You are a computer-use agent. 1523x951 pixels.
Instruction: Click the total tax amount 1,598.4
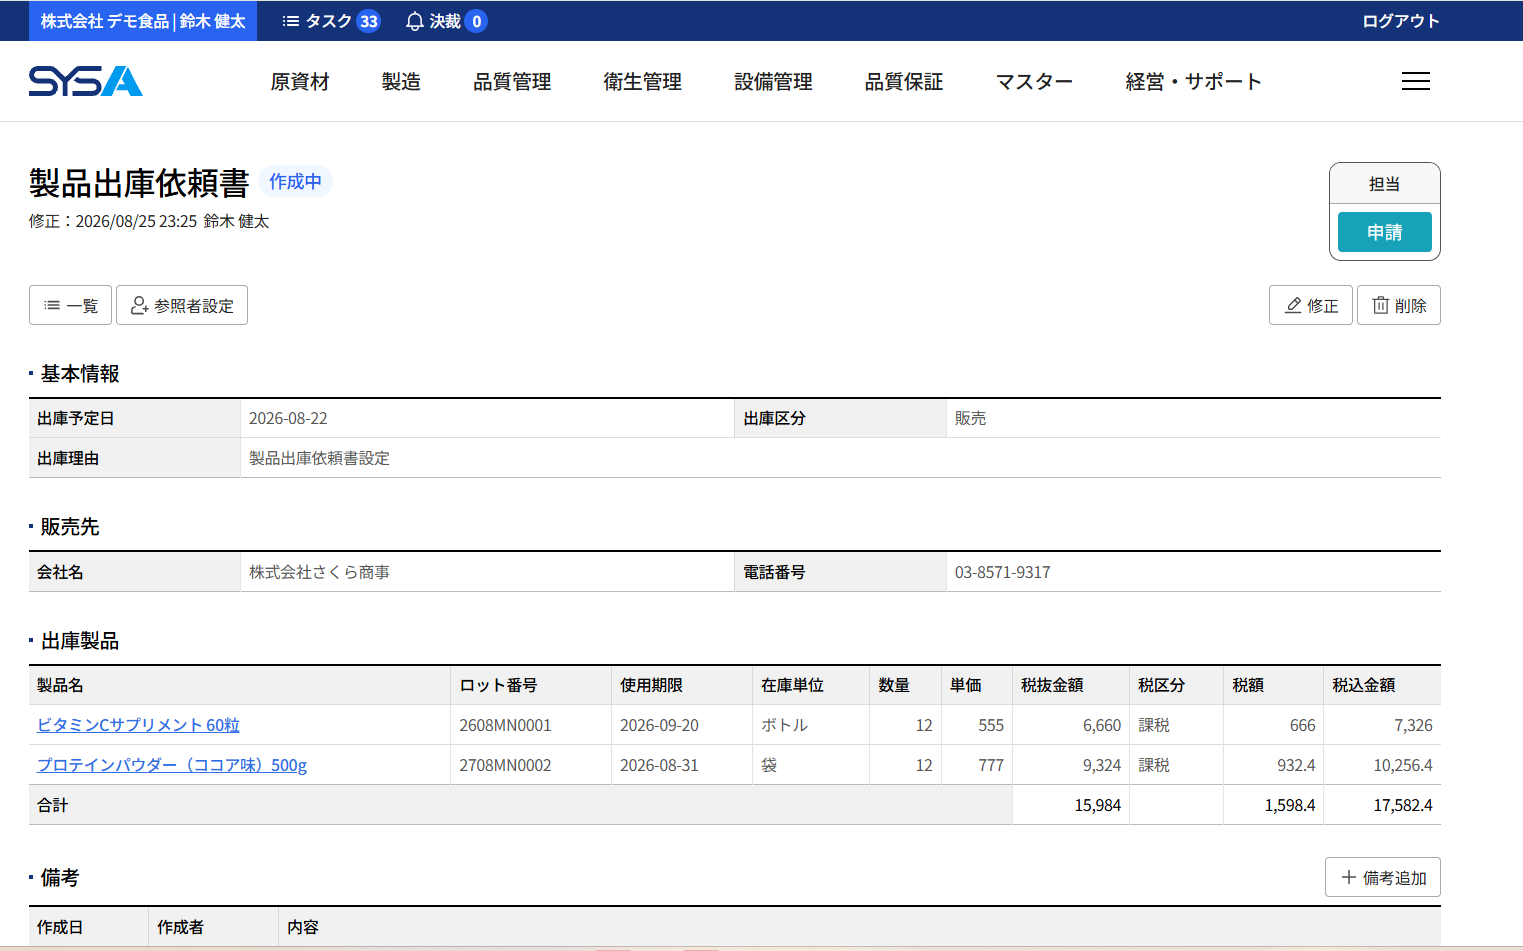click(1289, 805)
